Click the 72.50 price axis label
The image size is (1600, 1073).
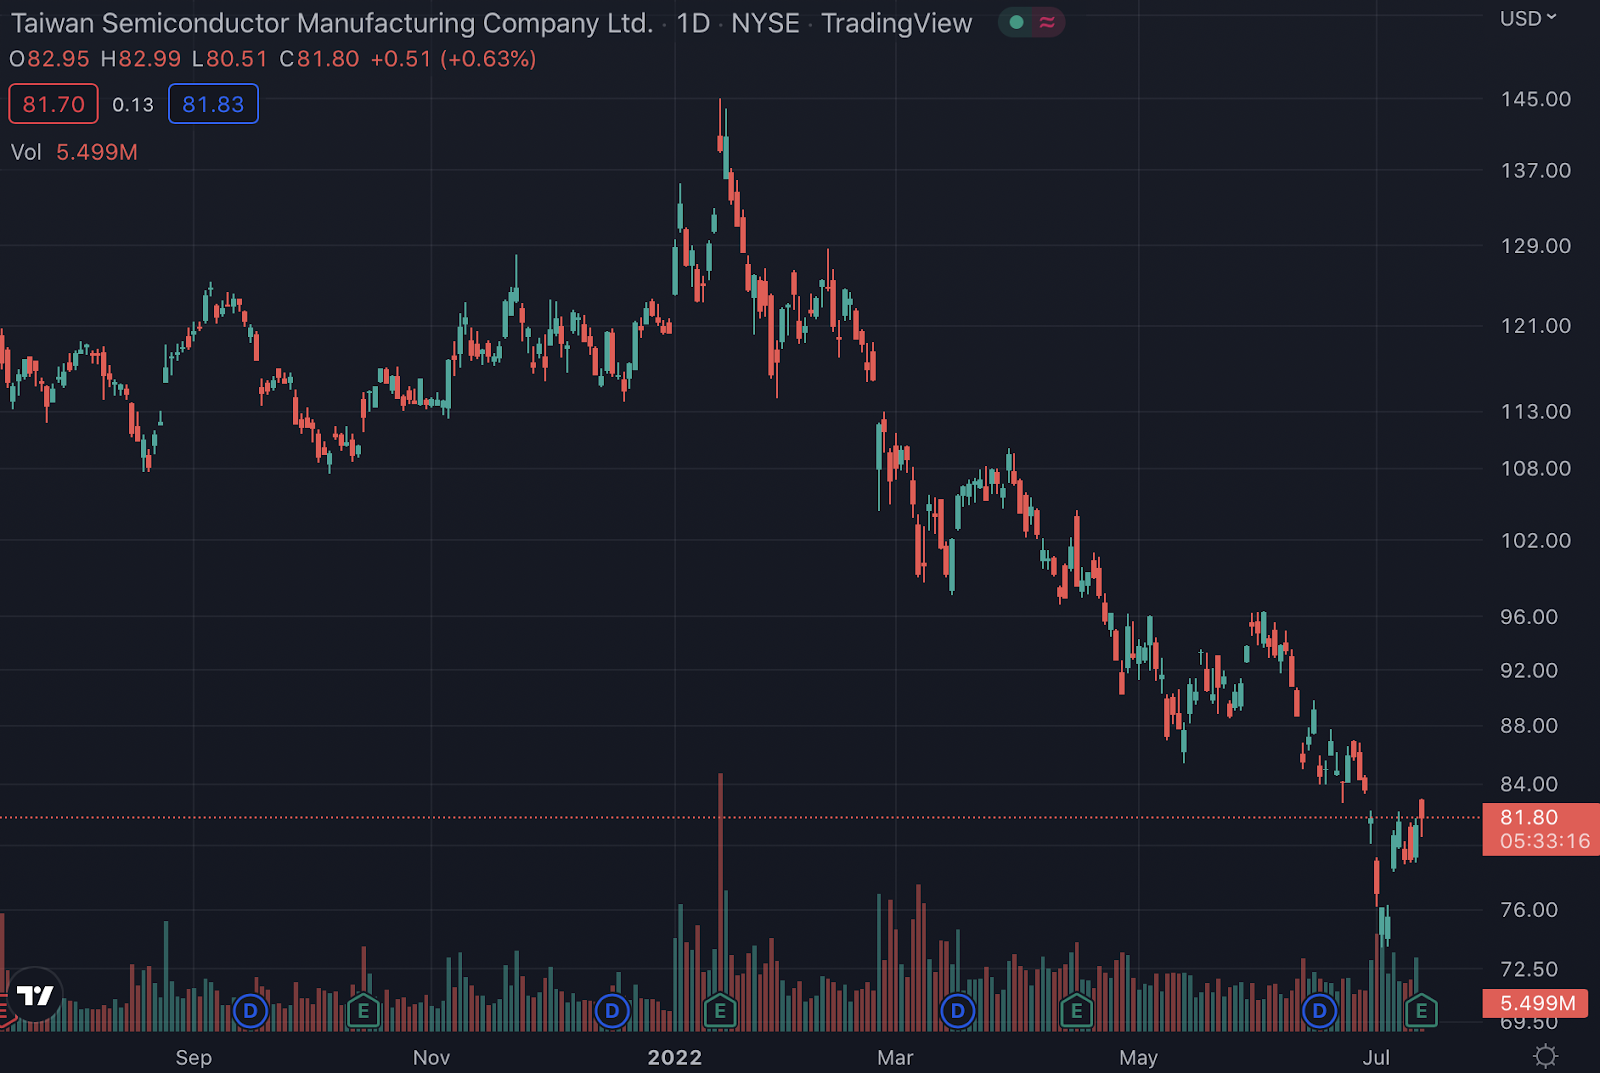tap(1529, 969)
